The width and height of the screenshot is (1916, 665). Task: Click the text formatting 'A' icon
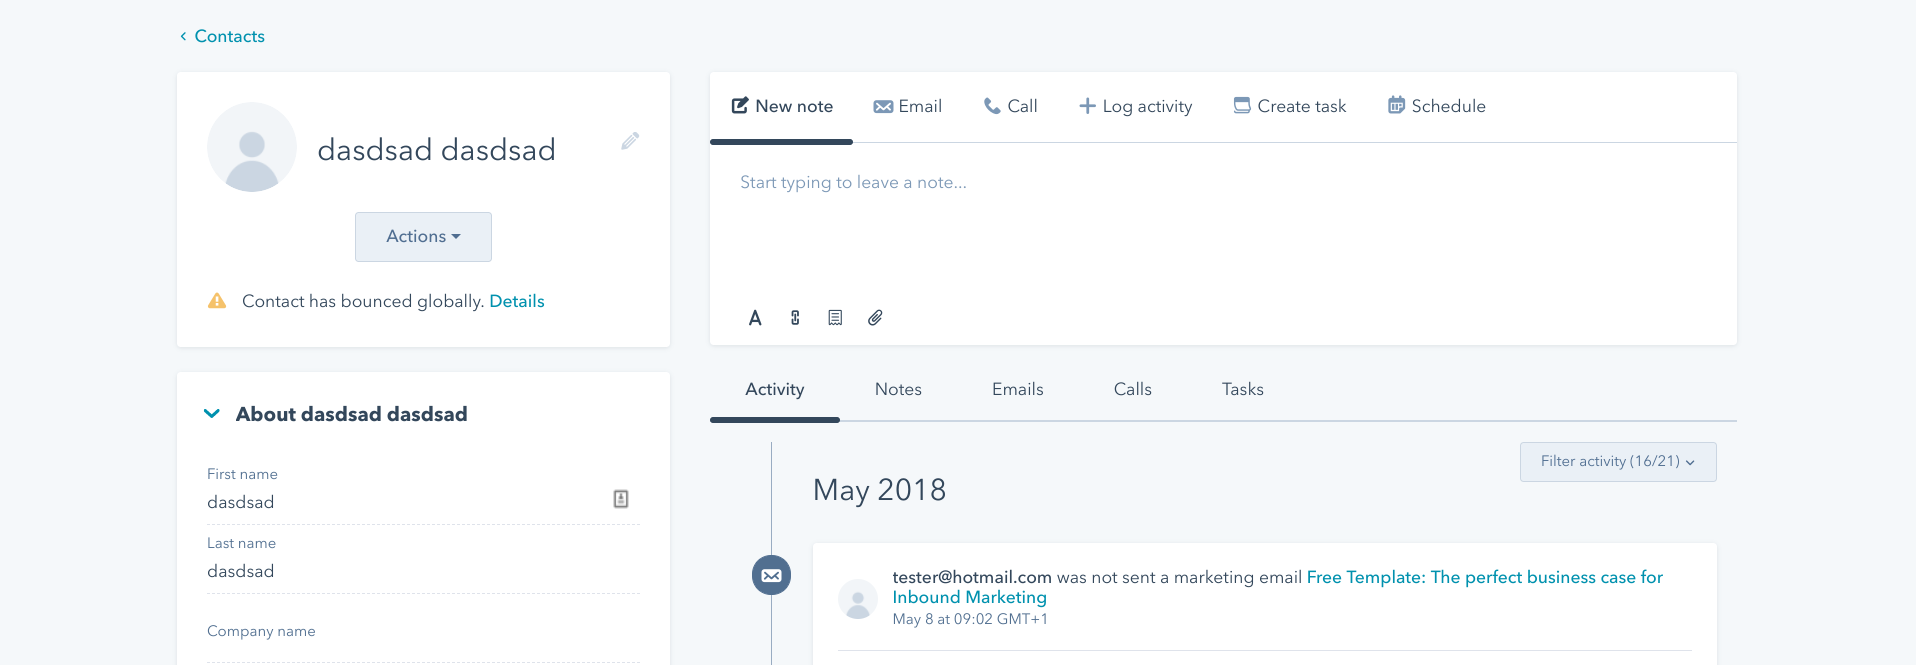point(755,318)
